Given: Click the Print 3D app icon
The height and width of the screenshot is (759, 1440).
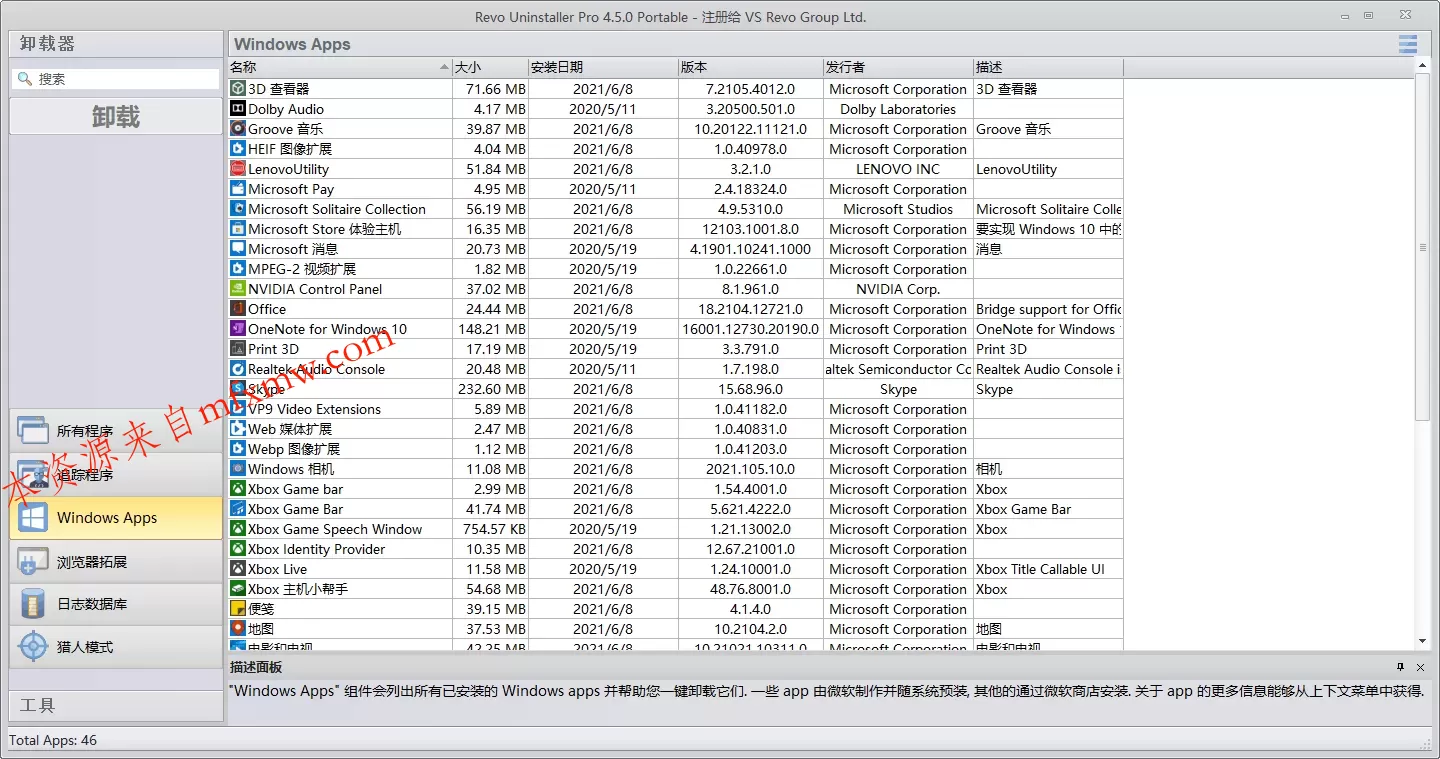Looking at the screenshot, I should click(x=238, y=349).
